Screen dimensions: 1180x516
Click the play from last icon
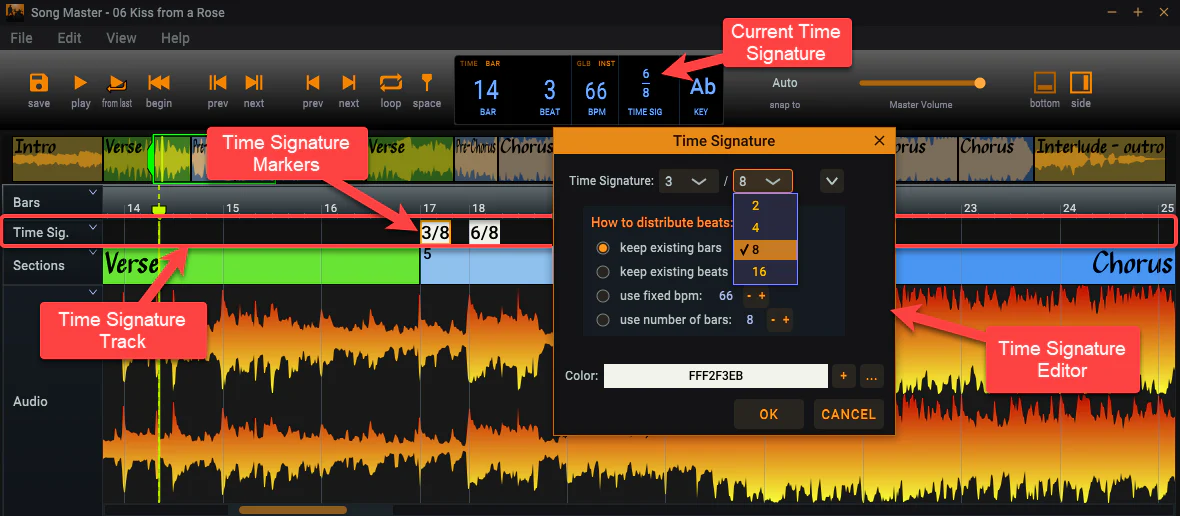click(x=117, y=83)
